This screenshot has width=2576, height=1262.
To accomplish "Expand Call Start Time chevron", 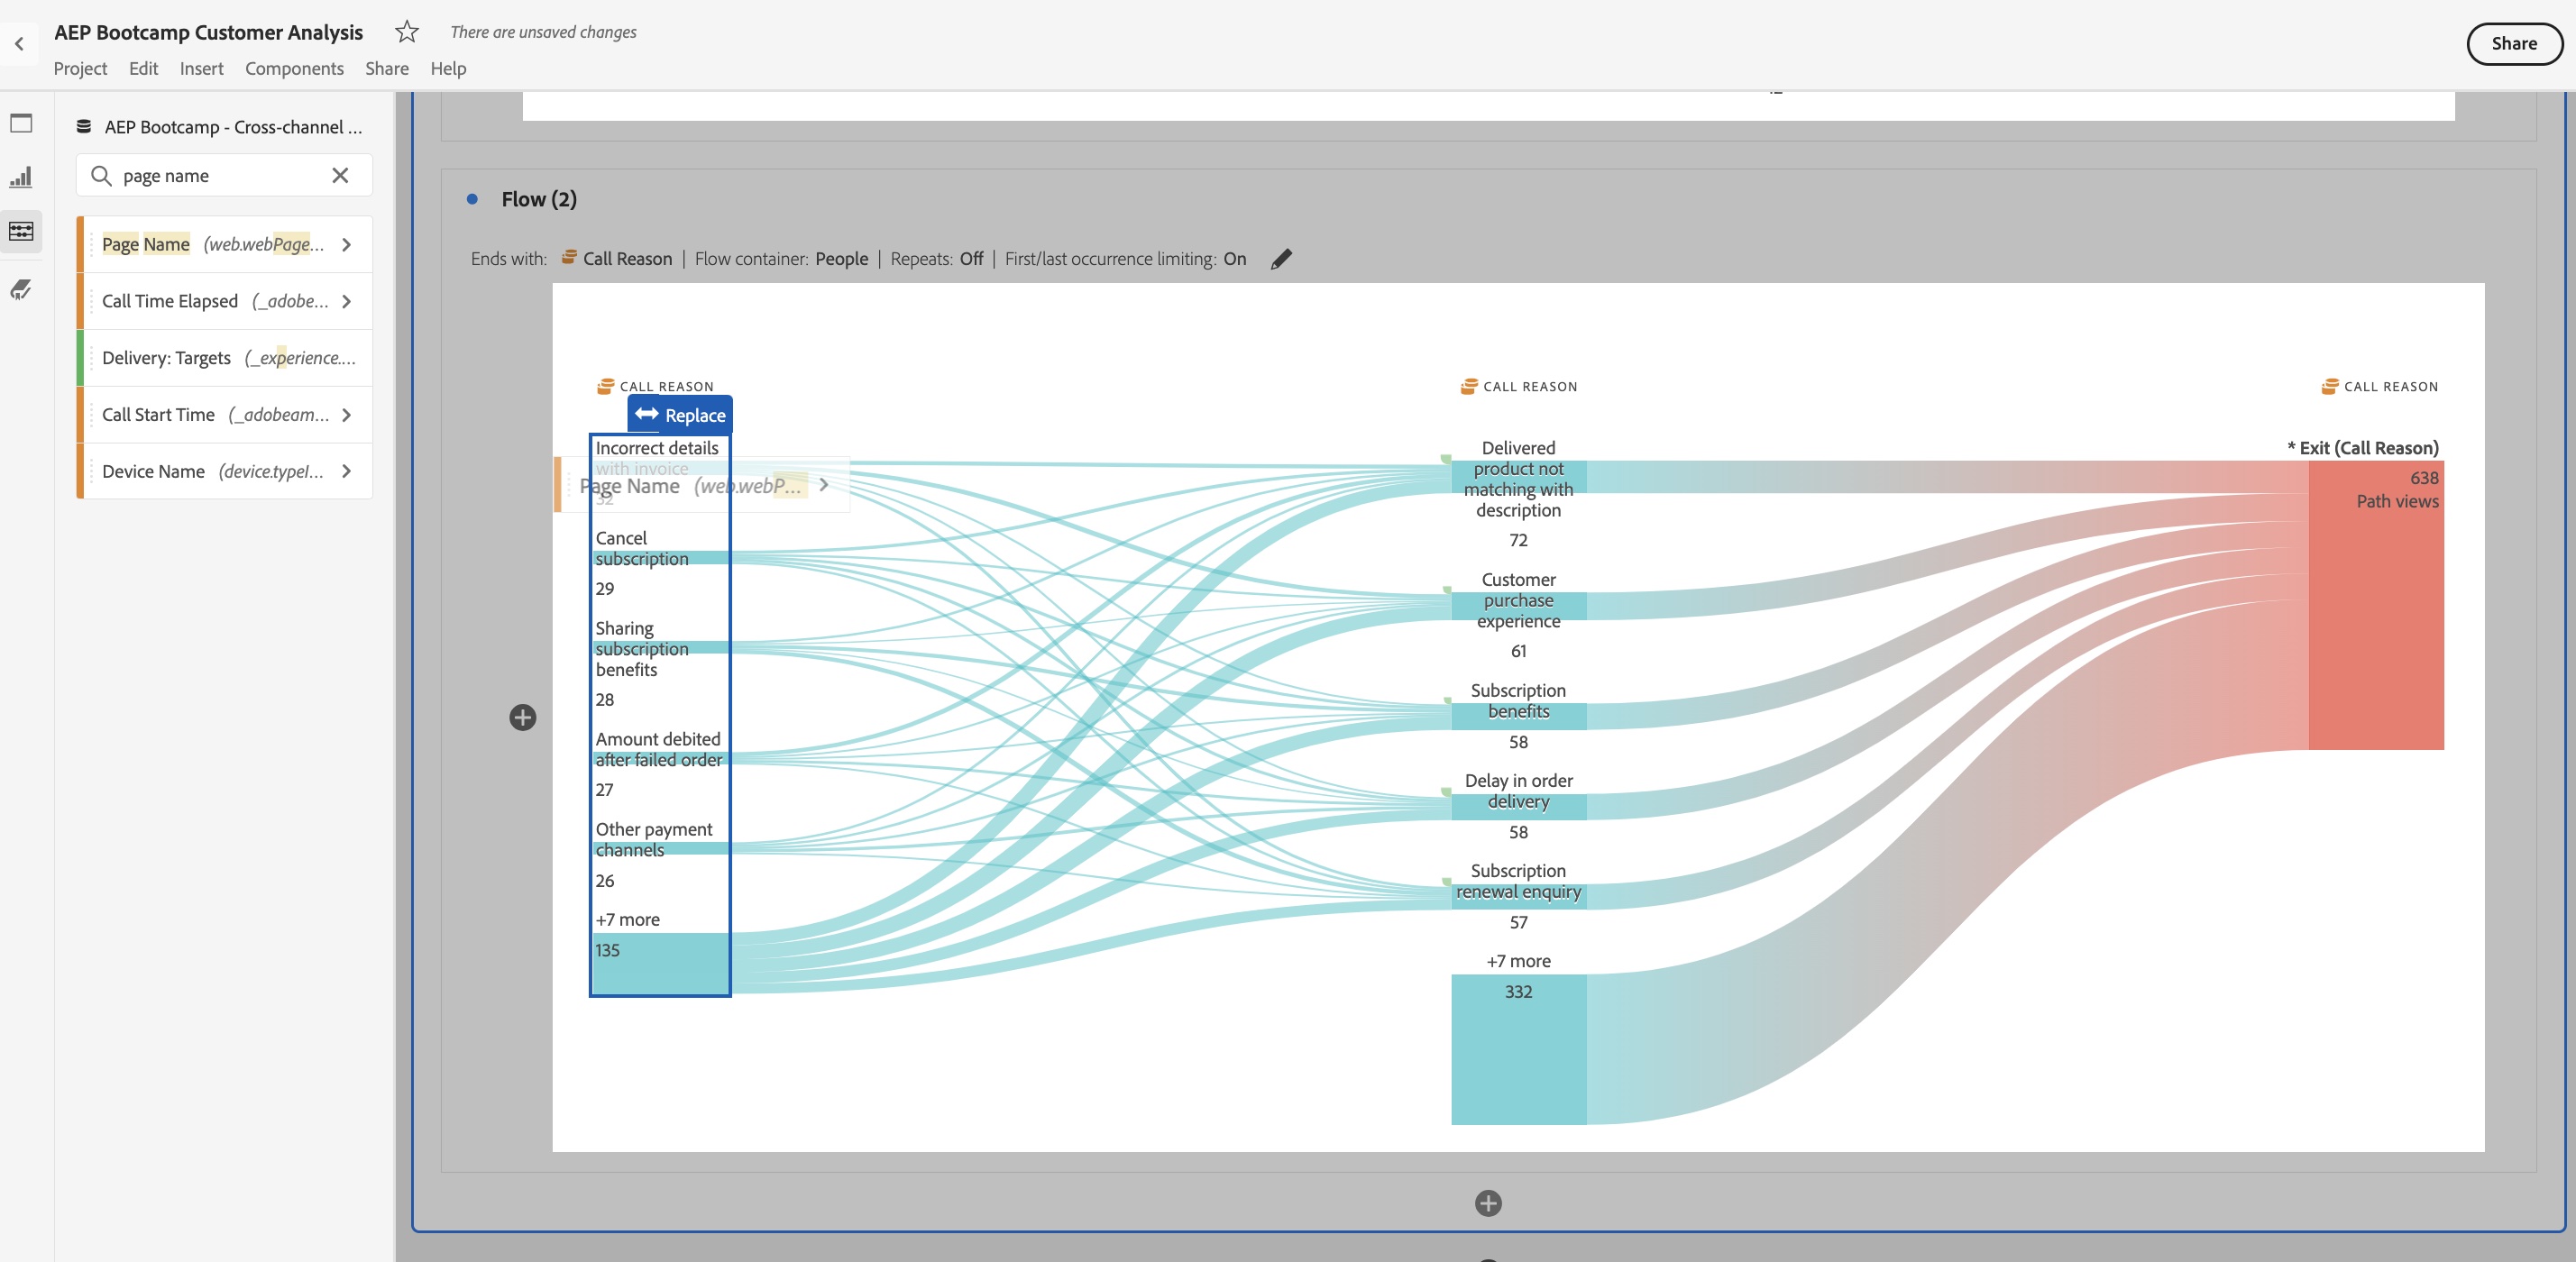I will click(346, 414).
